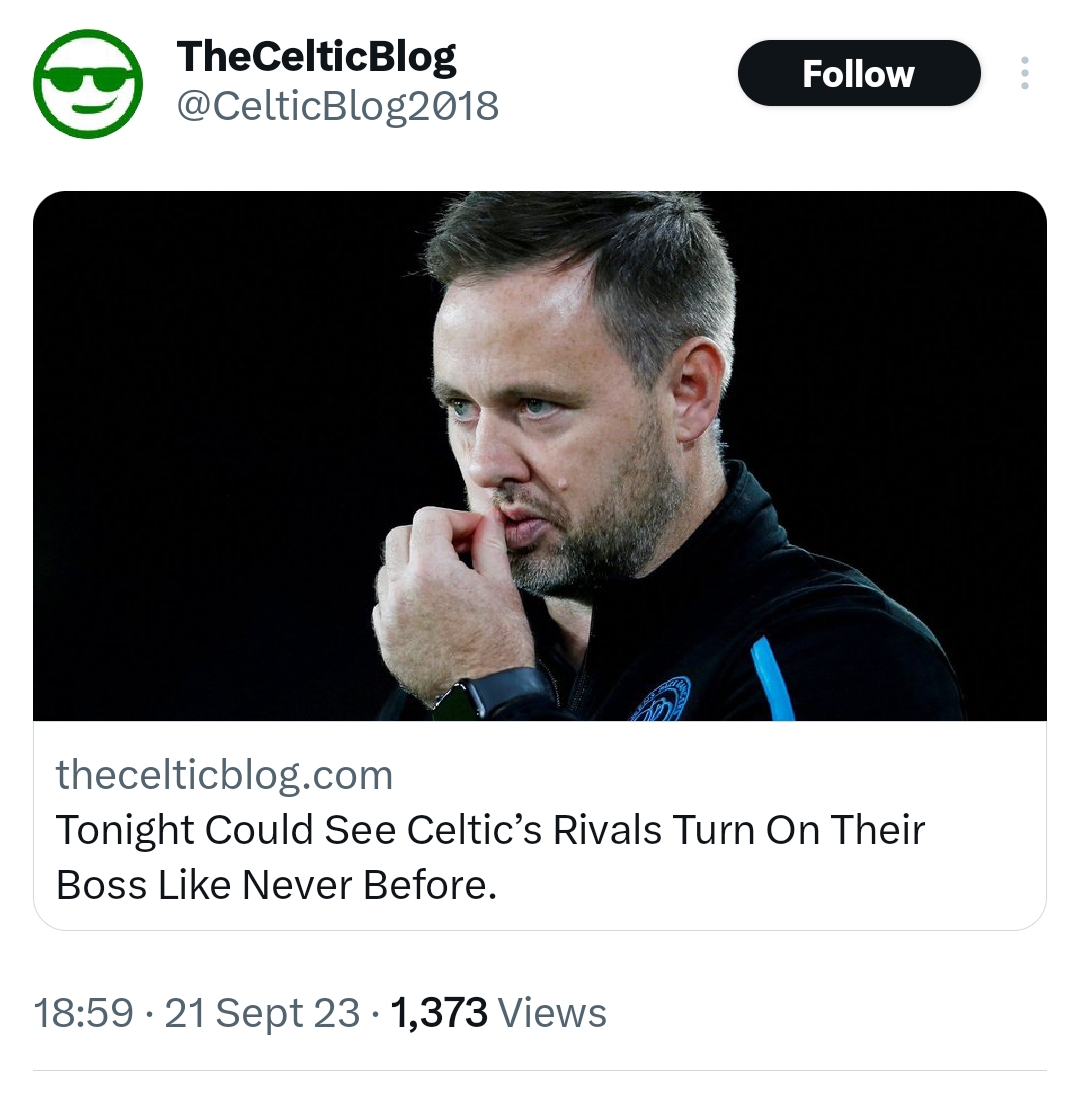The image size is (1080, 1103).
Task: Select the word Views beside the count
Action: click(552, 1012)
